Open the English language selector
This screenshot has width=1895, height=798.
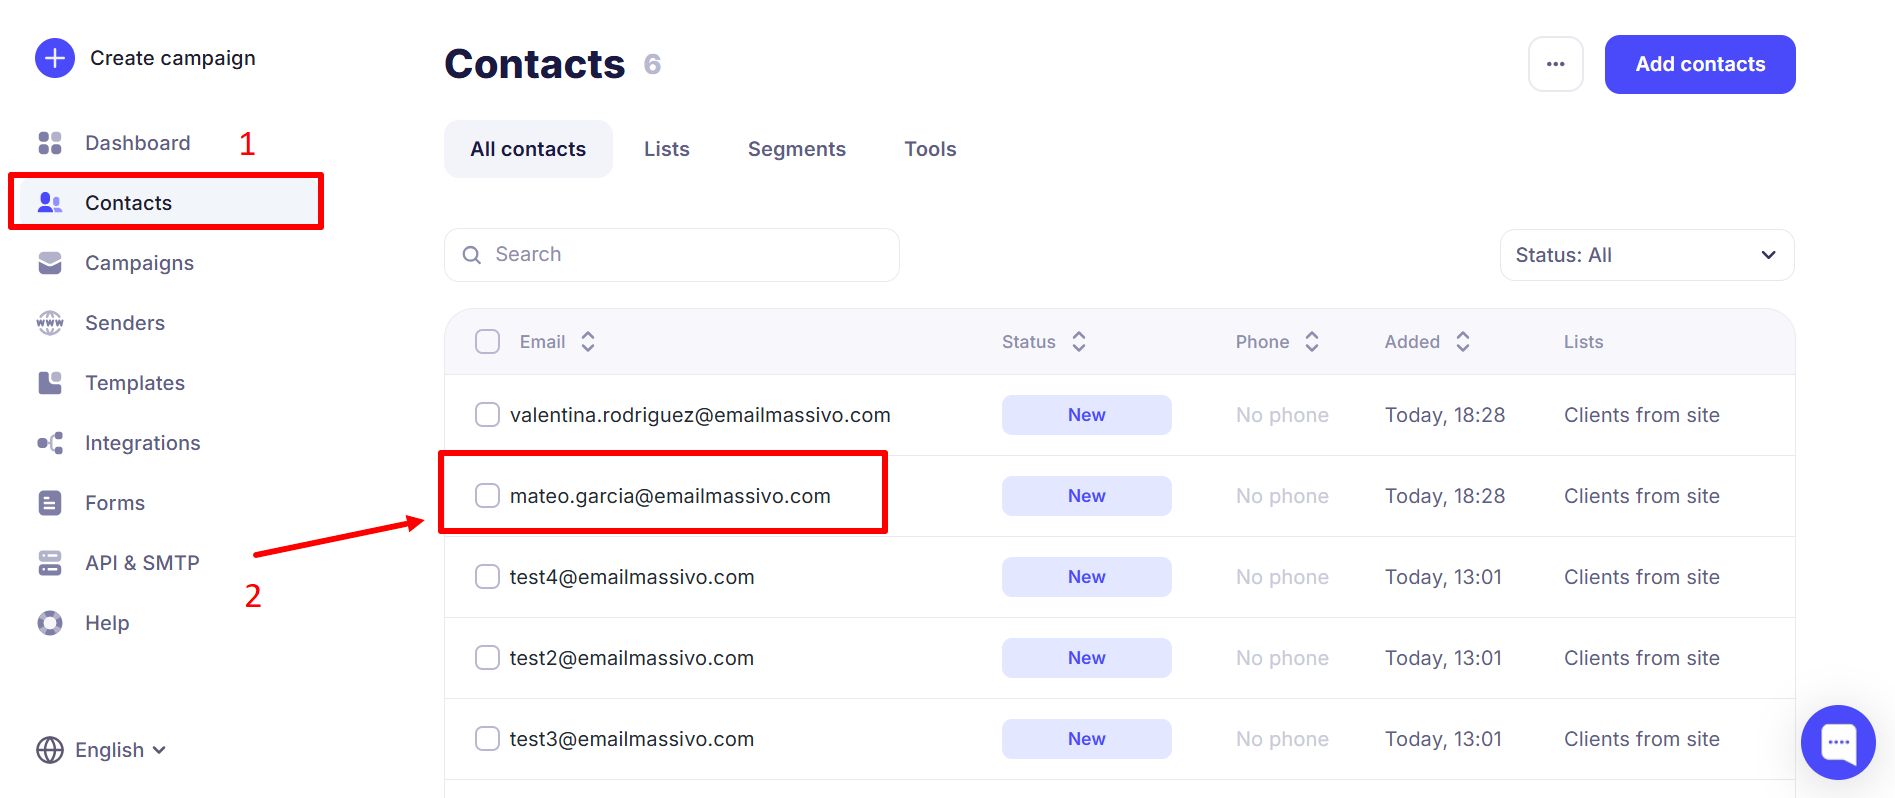[x=101, y=750]
